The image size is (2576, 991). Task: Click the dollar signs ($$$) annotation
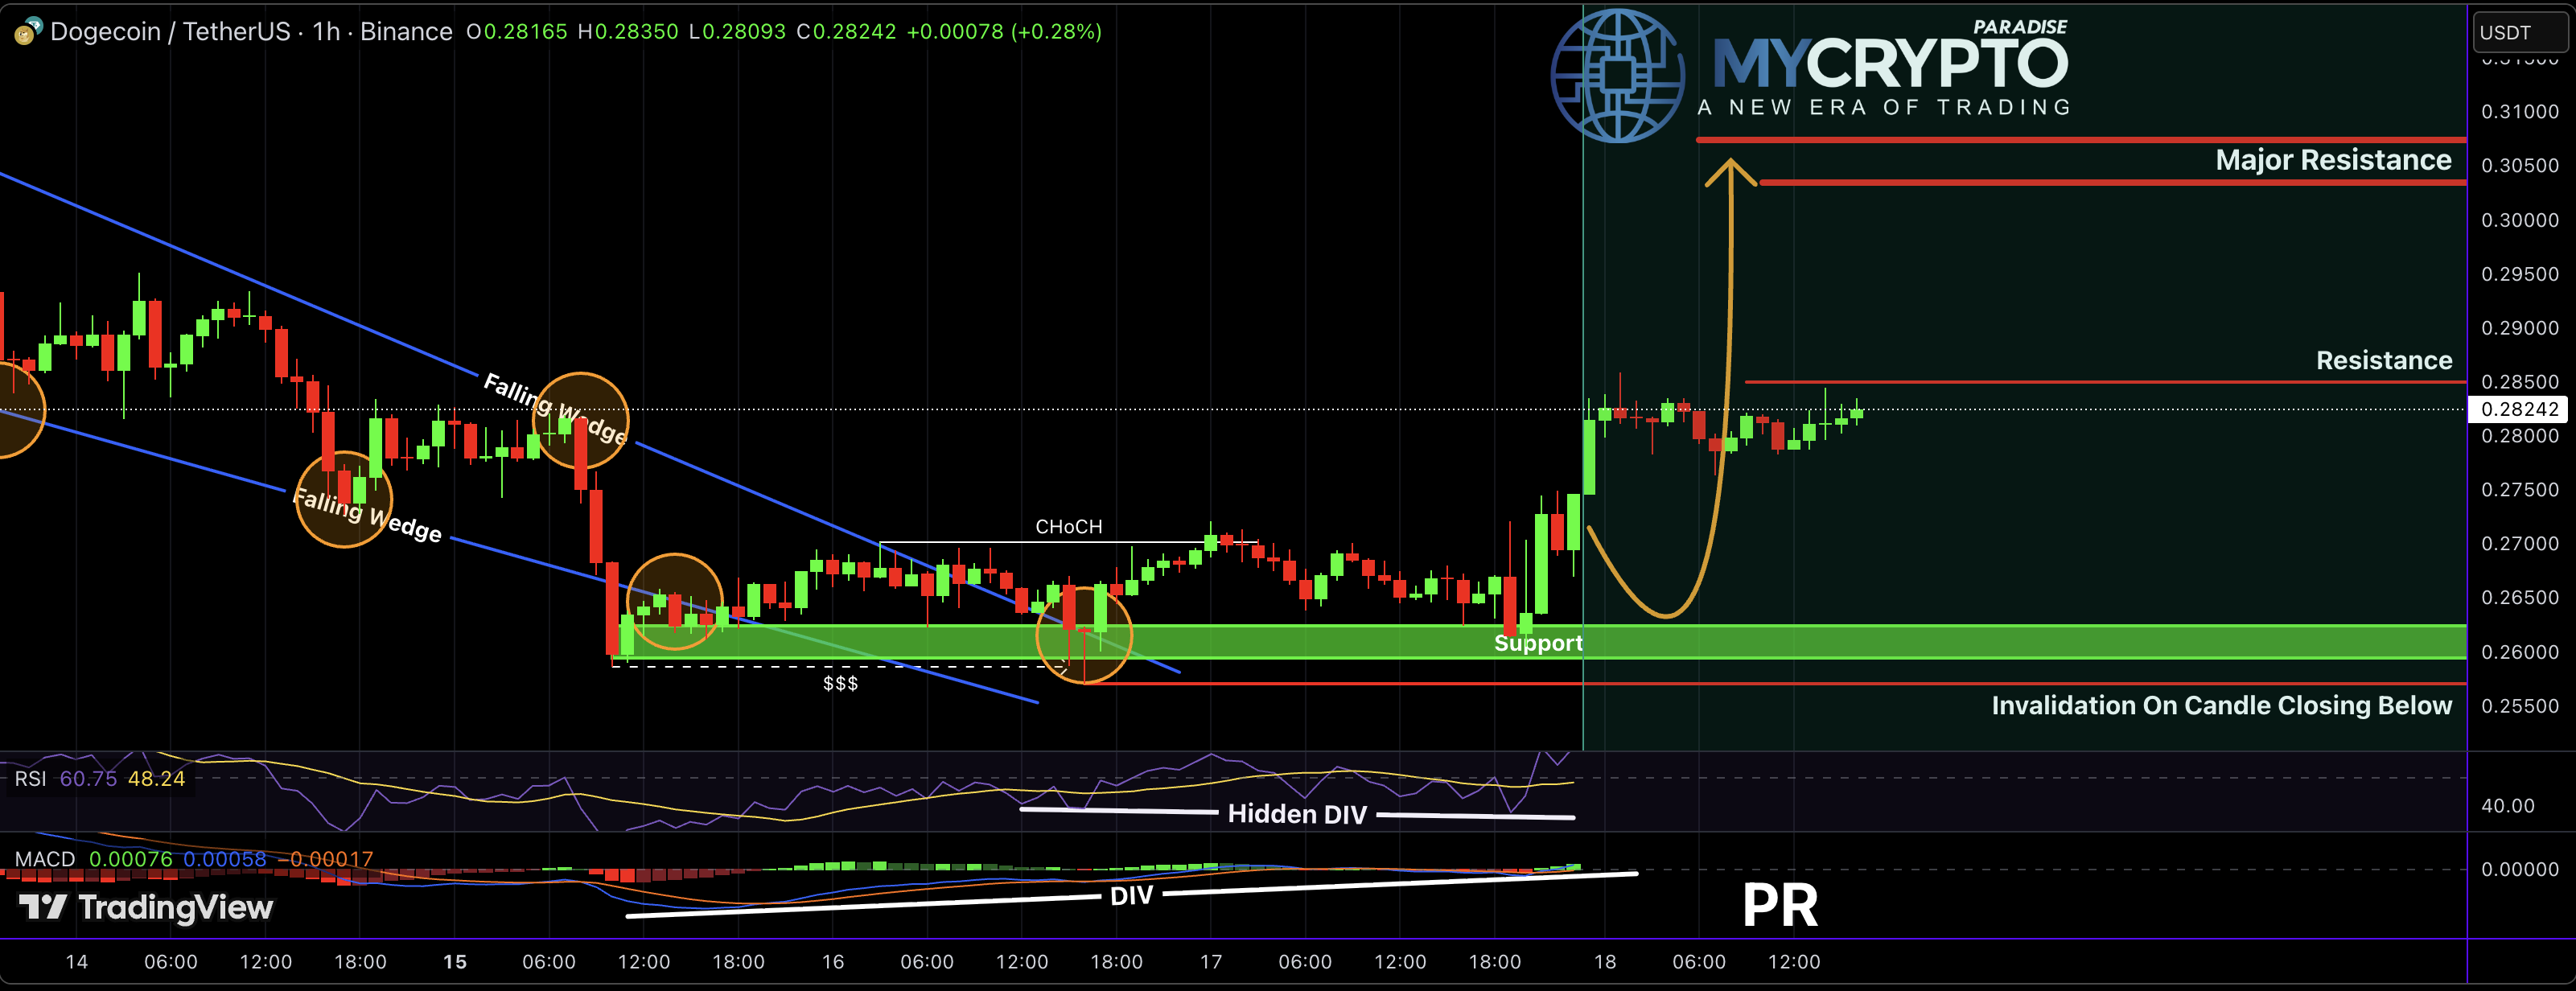[840, 683]
